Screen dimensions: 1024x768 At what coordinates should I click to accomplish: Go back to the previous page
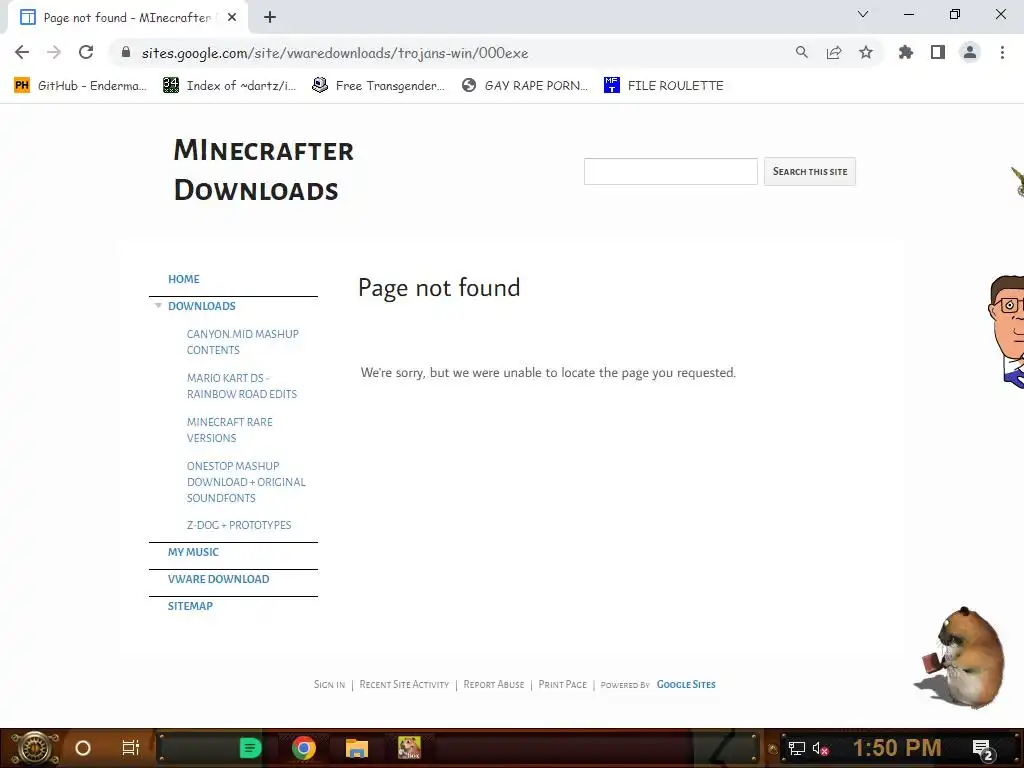tap(22, 52)
